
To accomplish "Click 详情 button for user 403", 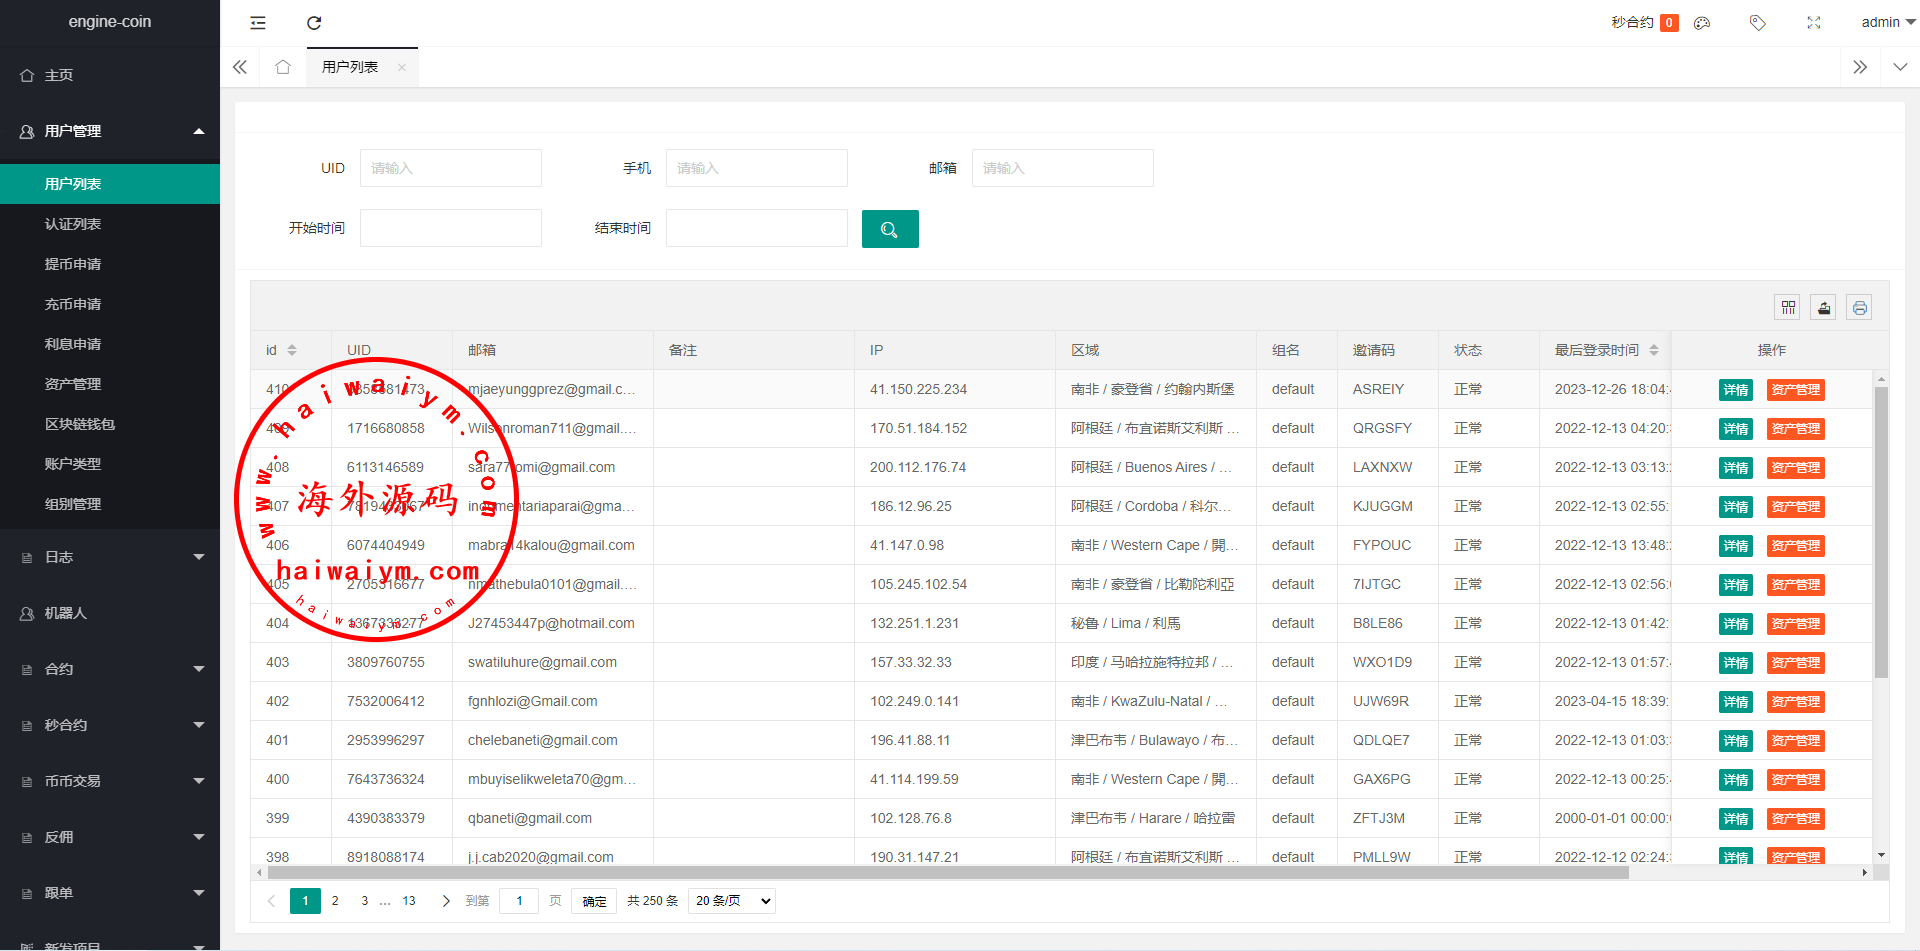I will 1735,663.
